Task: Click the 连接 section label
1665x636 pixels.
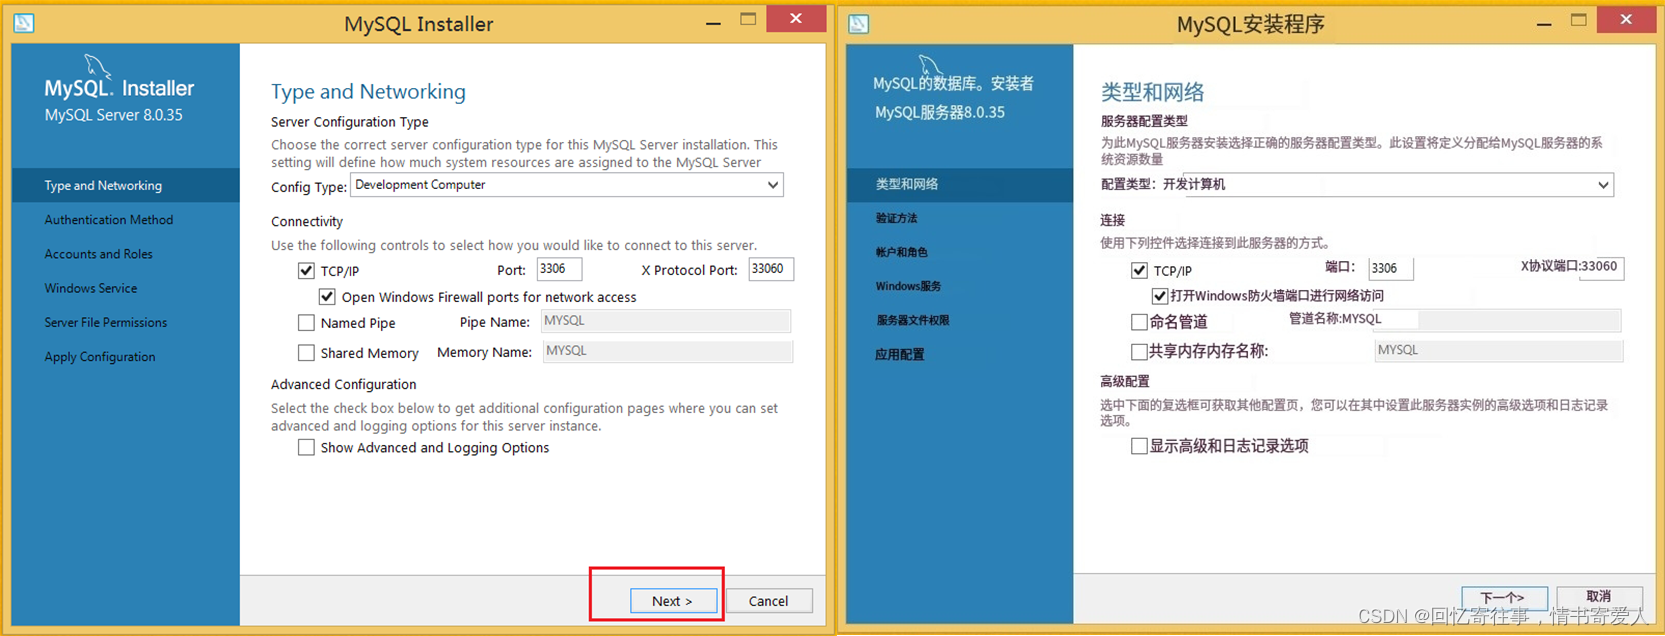Action: tap(1113, 220)
